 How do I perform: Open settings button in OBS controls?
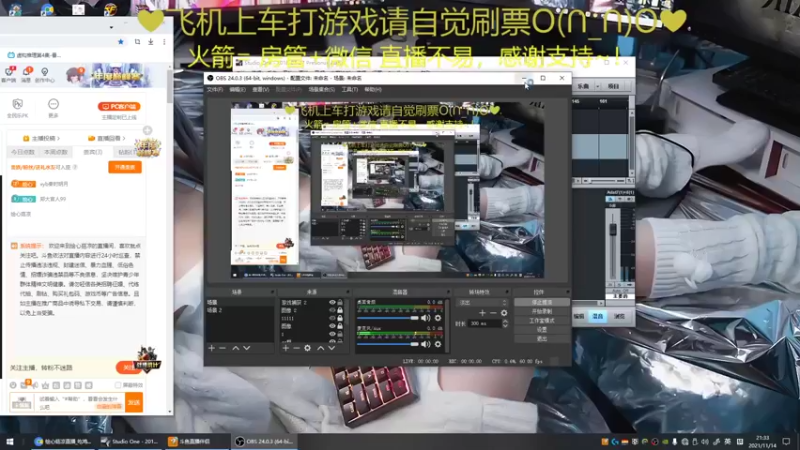[x=541, y=330]
